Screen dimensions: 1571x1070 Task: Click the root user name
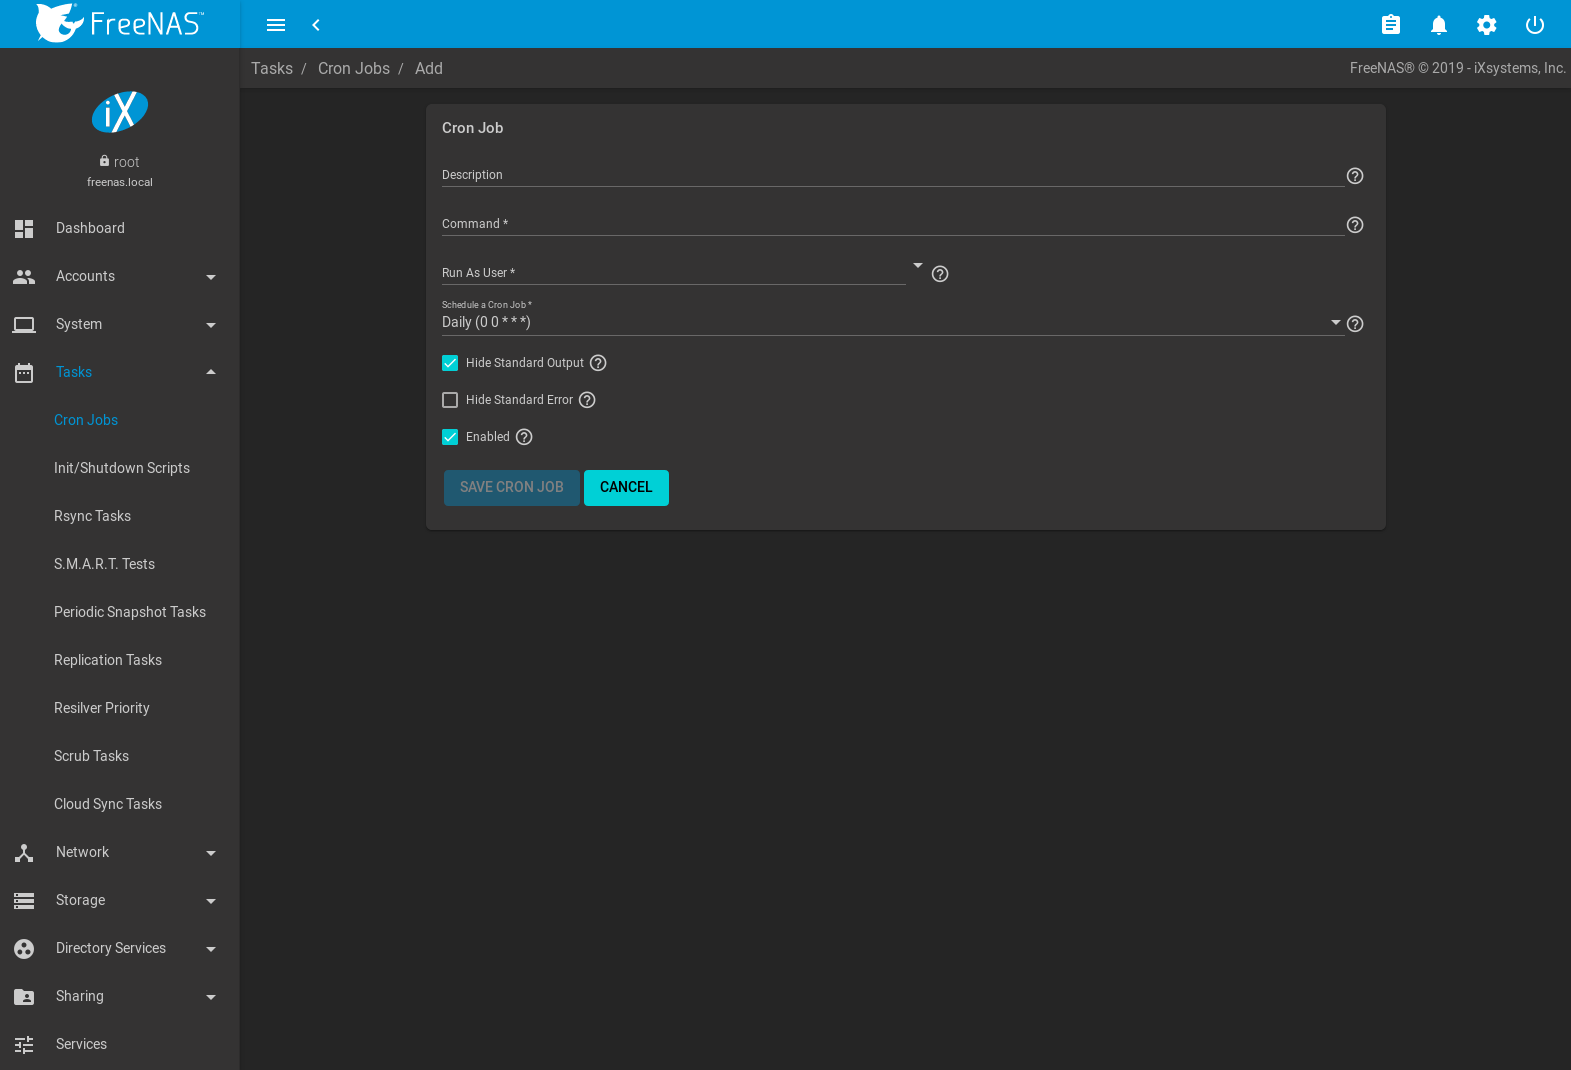coord(126,162)
